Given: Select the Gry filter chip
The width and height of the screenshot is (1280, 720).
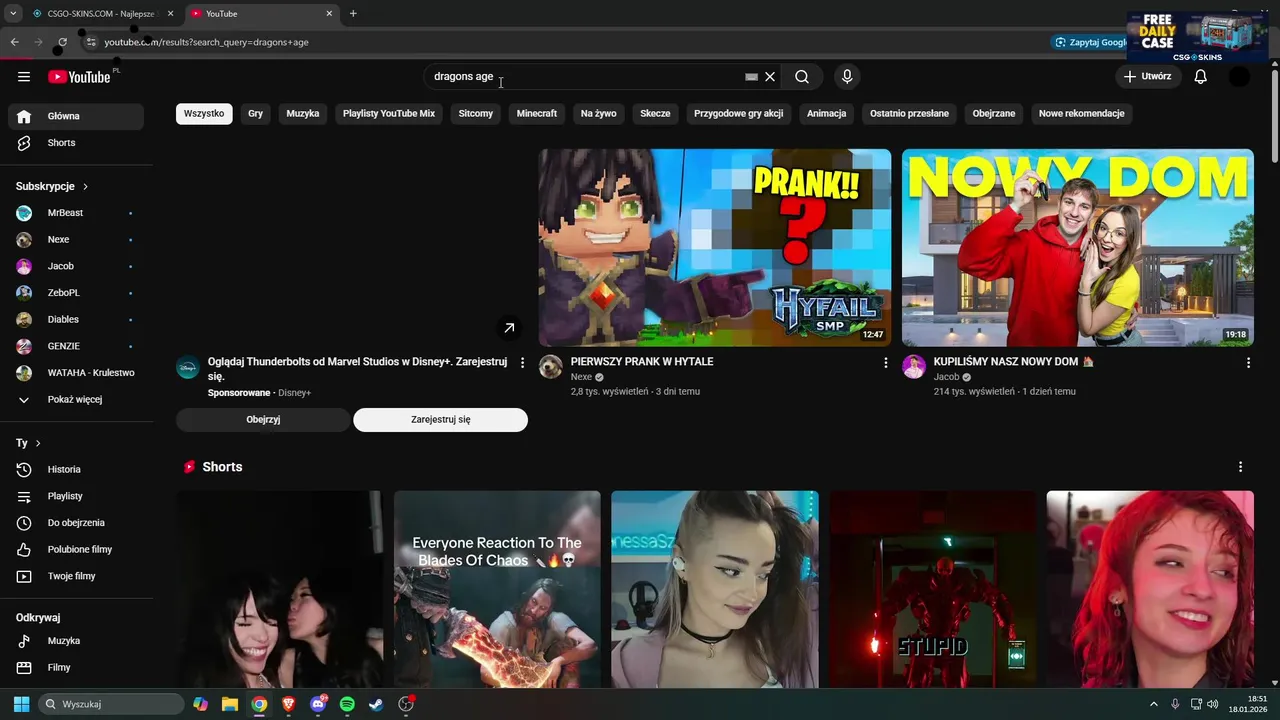Looking at the screenshot, I should pos(256,114).
